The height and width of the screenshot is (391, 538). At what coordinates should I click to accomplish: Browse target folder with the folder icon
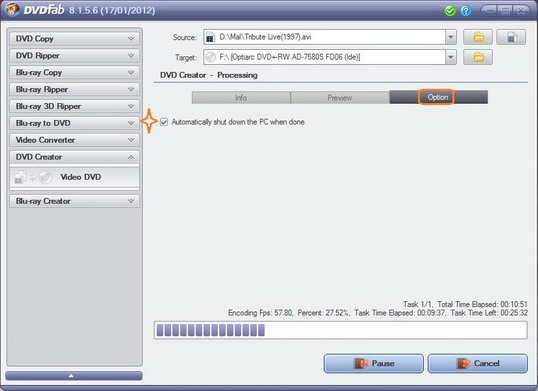coord(478,57)
